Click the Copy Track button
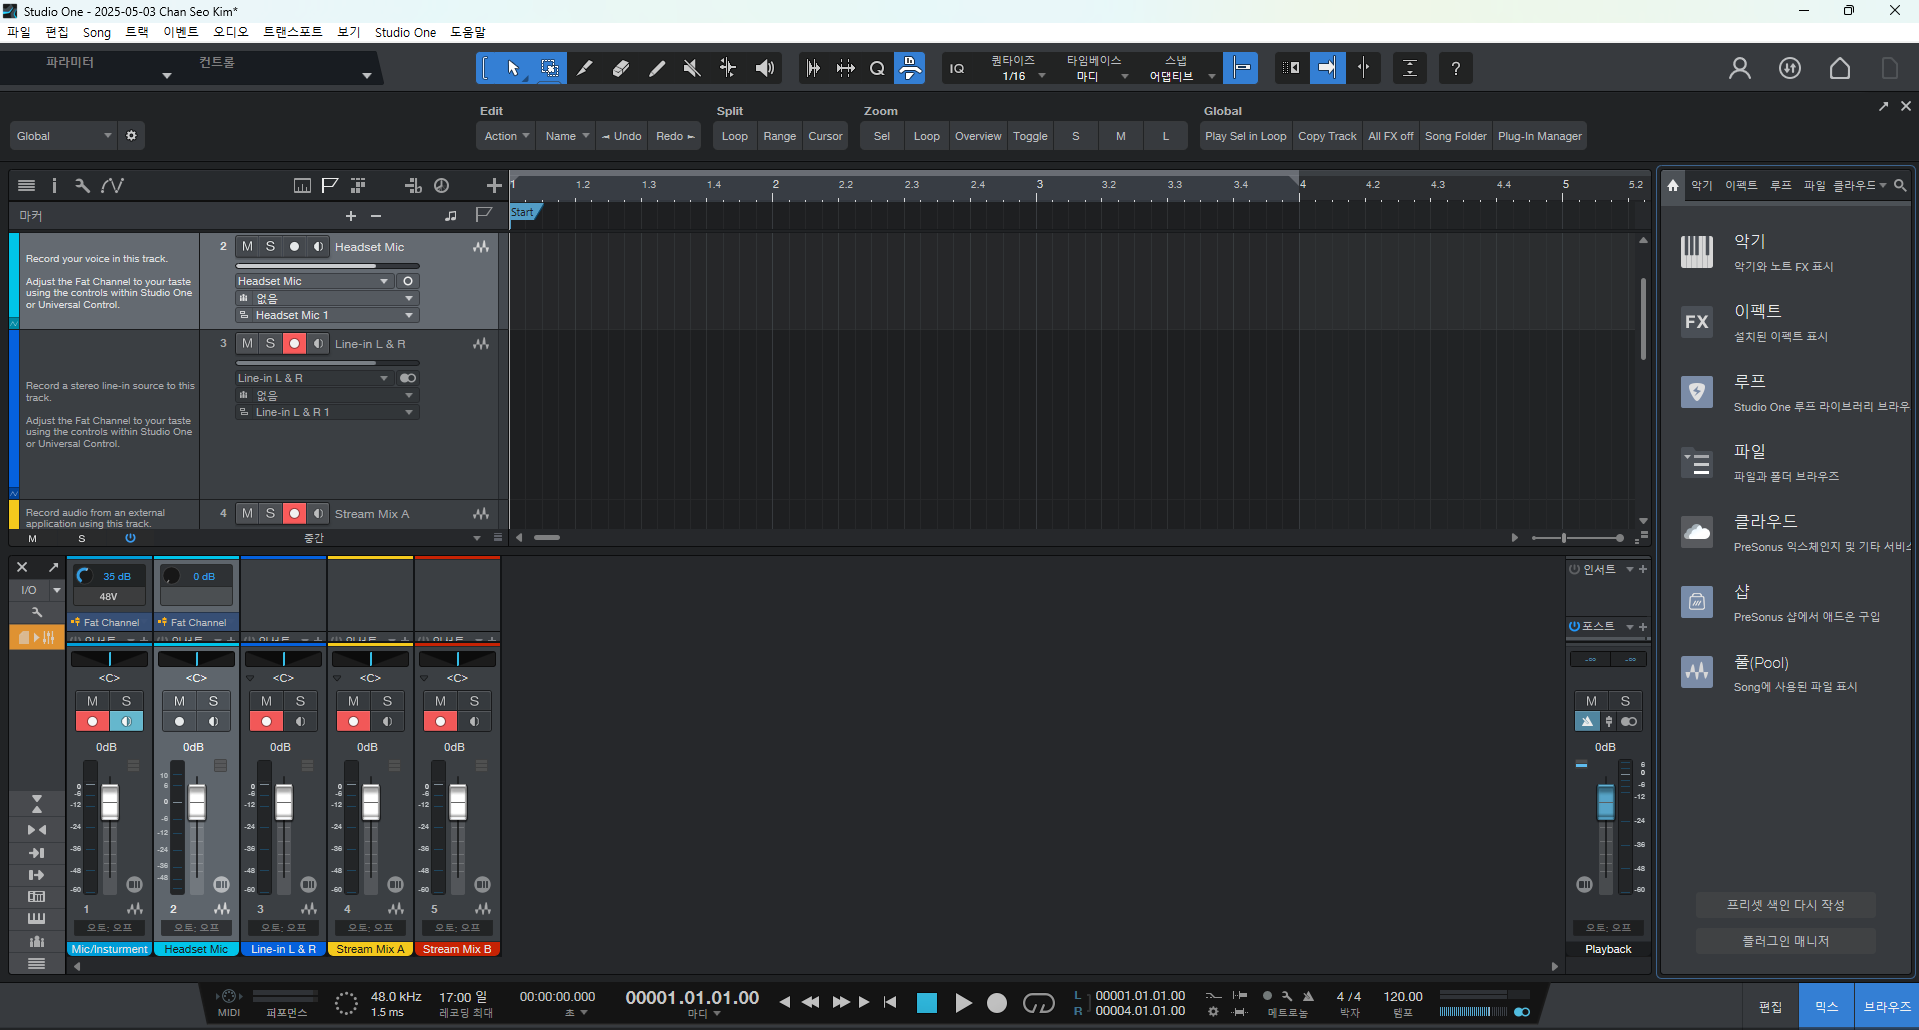The width and height of the screenshot is (1919, 1030). [x=1327, y=136]
